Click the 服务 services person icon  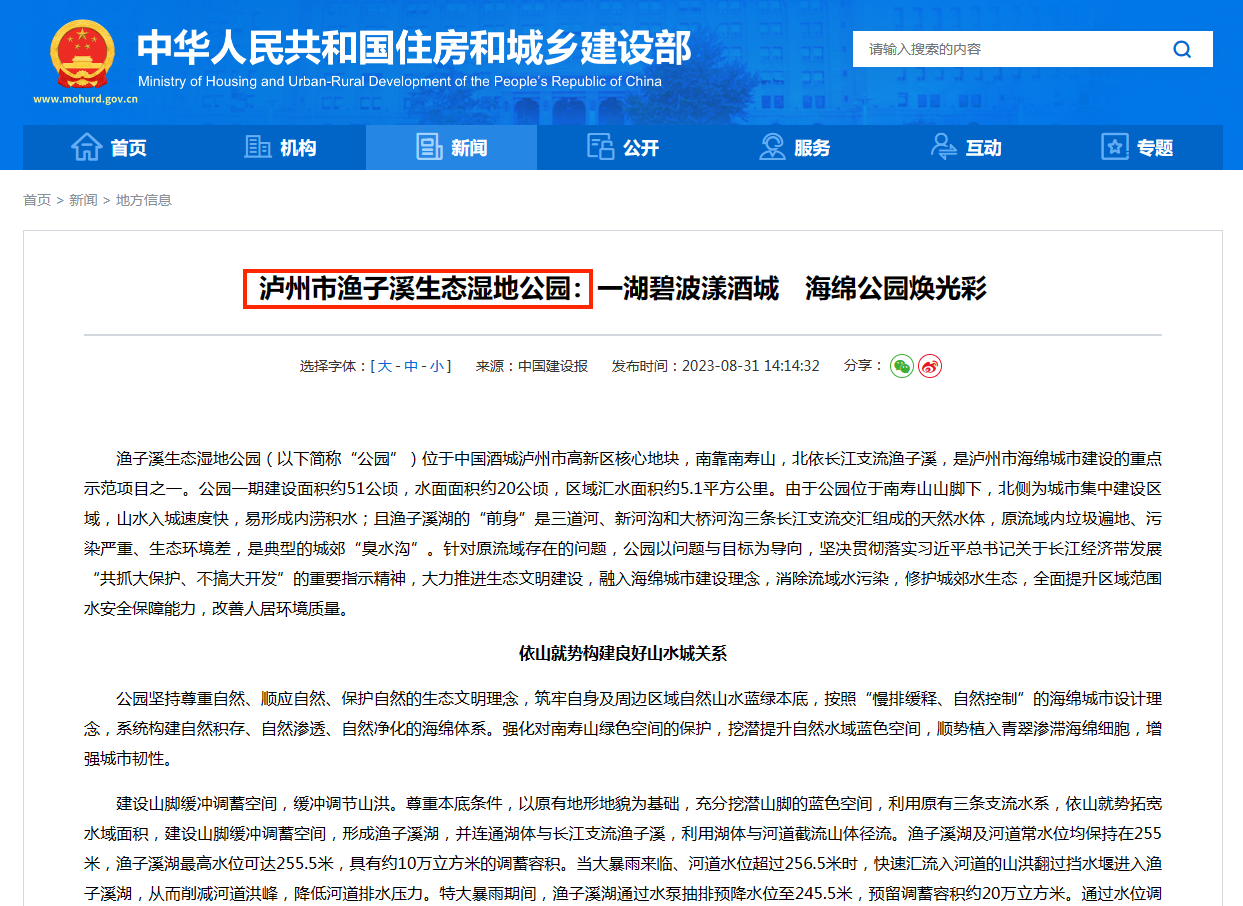coord(771,146)
